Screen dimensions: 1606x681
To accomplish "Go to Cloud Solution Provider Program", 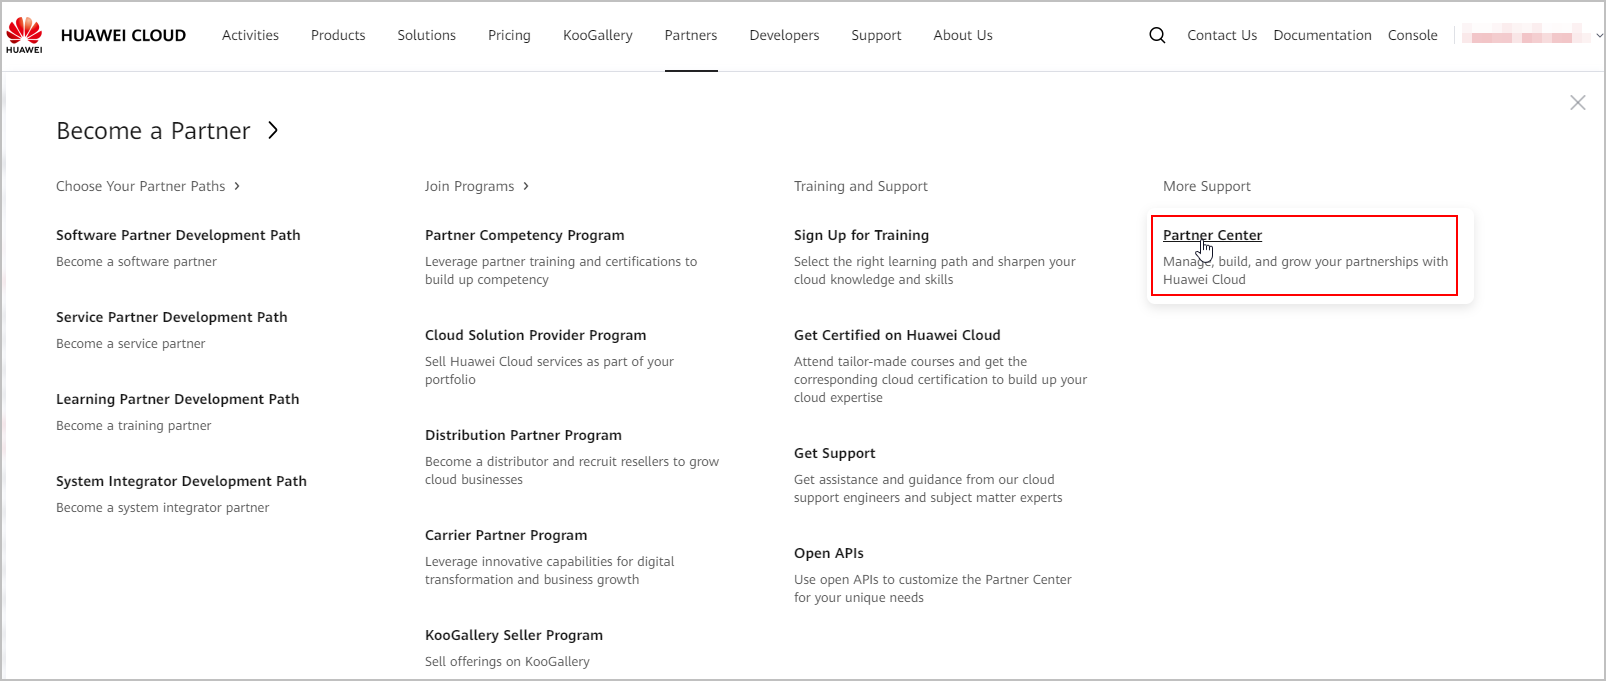I will click(x=536, y=335).
